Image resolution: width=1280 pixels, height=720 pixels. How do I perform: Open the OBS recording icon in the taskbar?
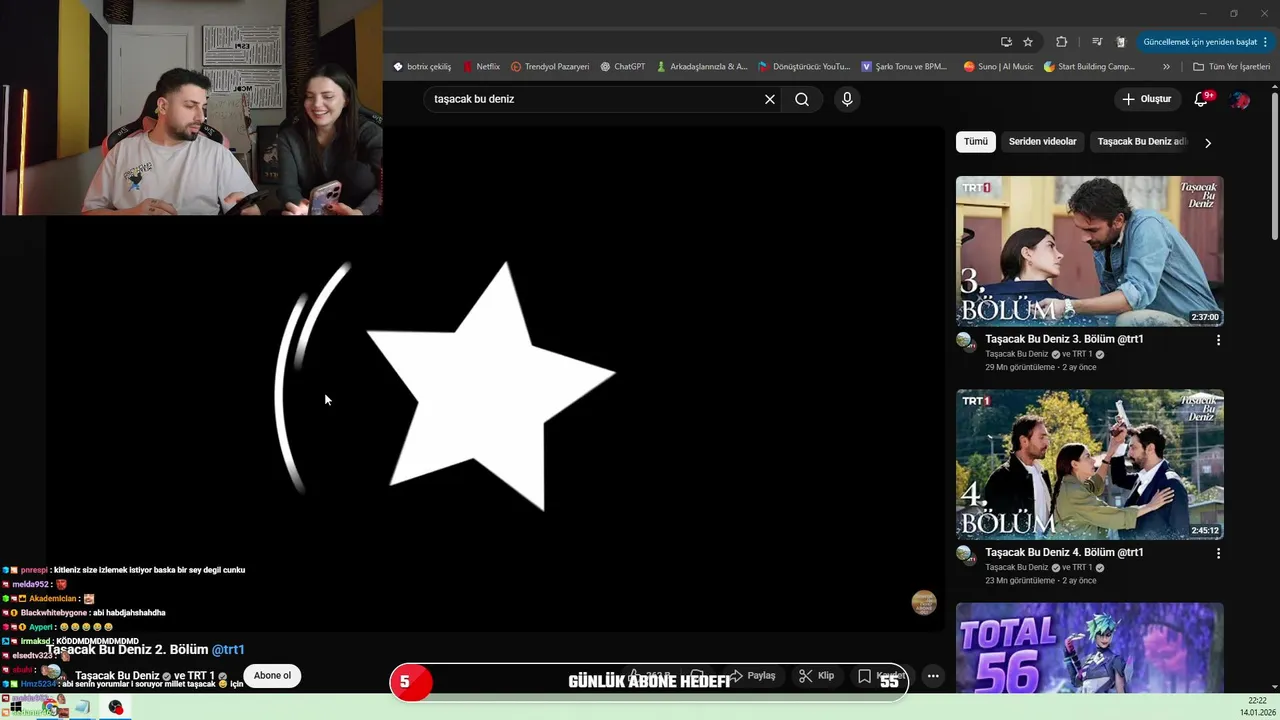tap(116, 707)
